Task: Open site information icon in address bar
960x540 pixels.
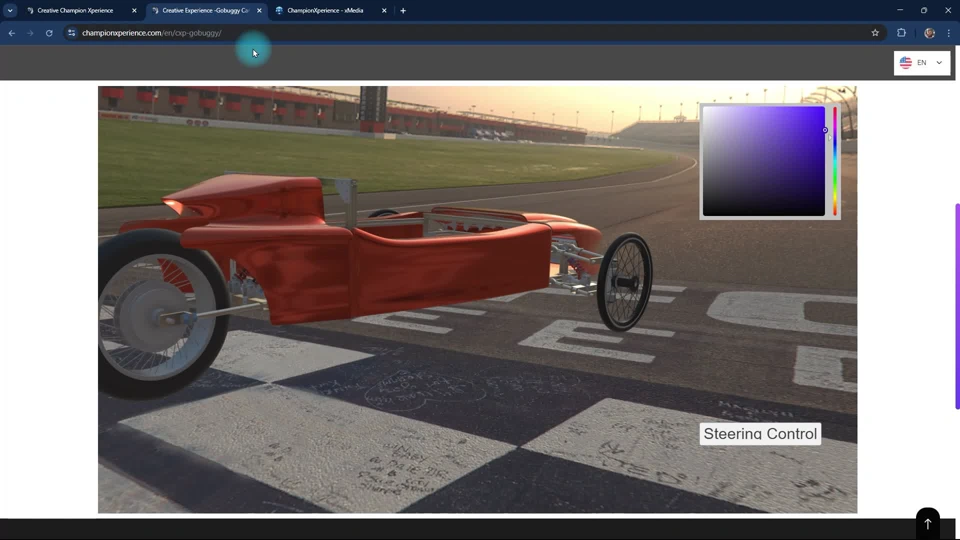Action: 72,33
